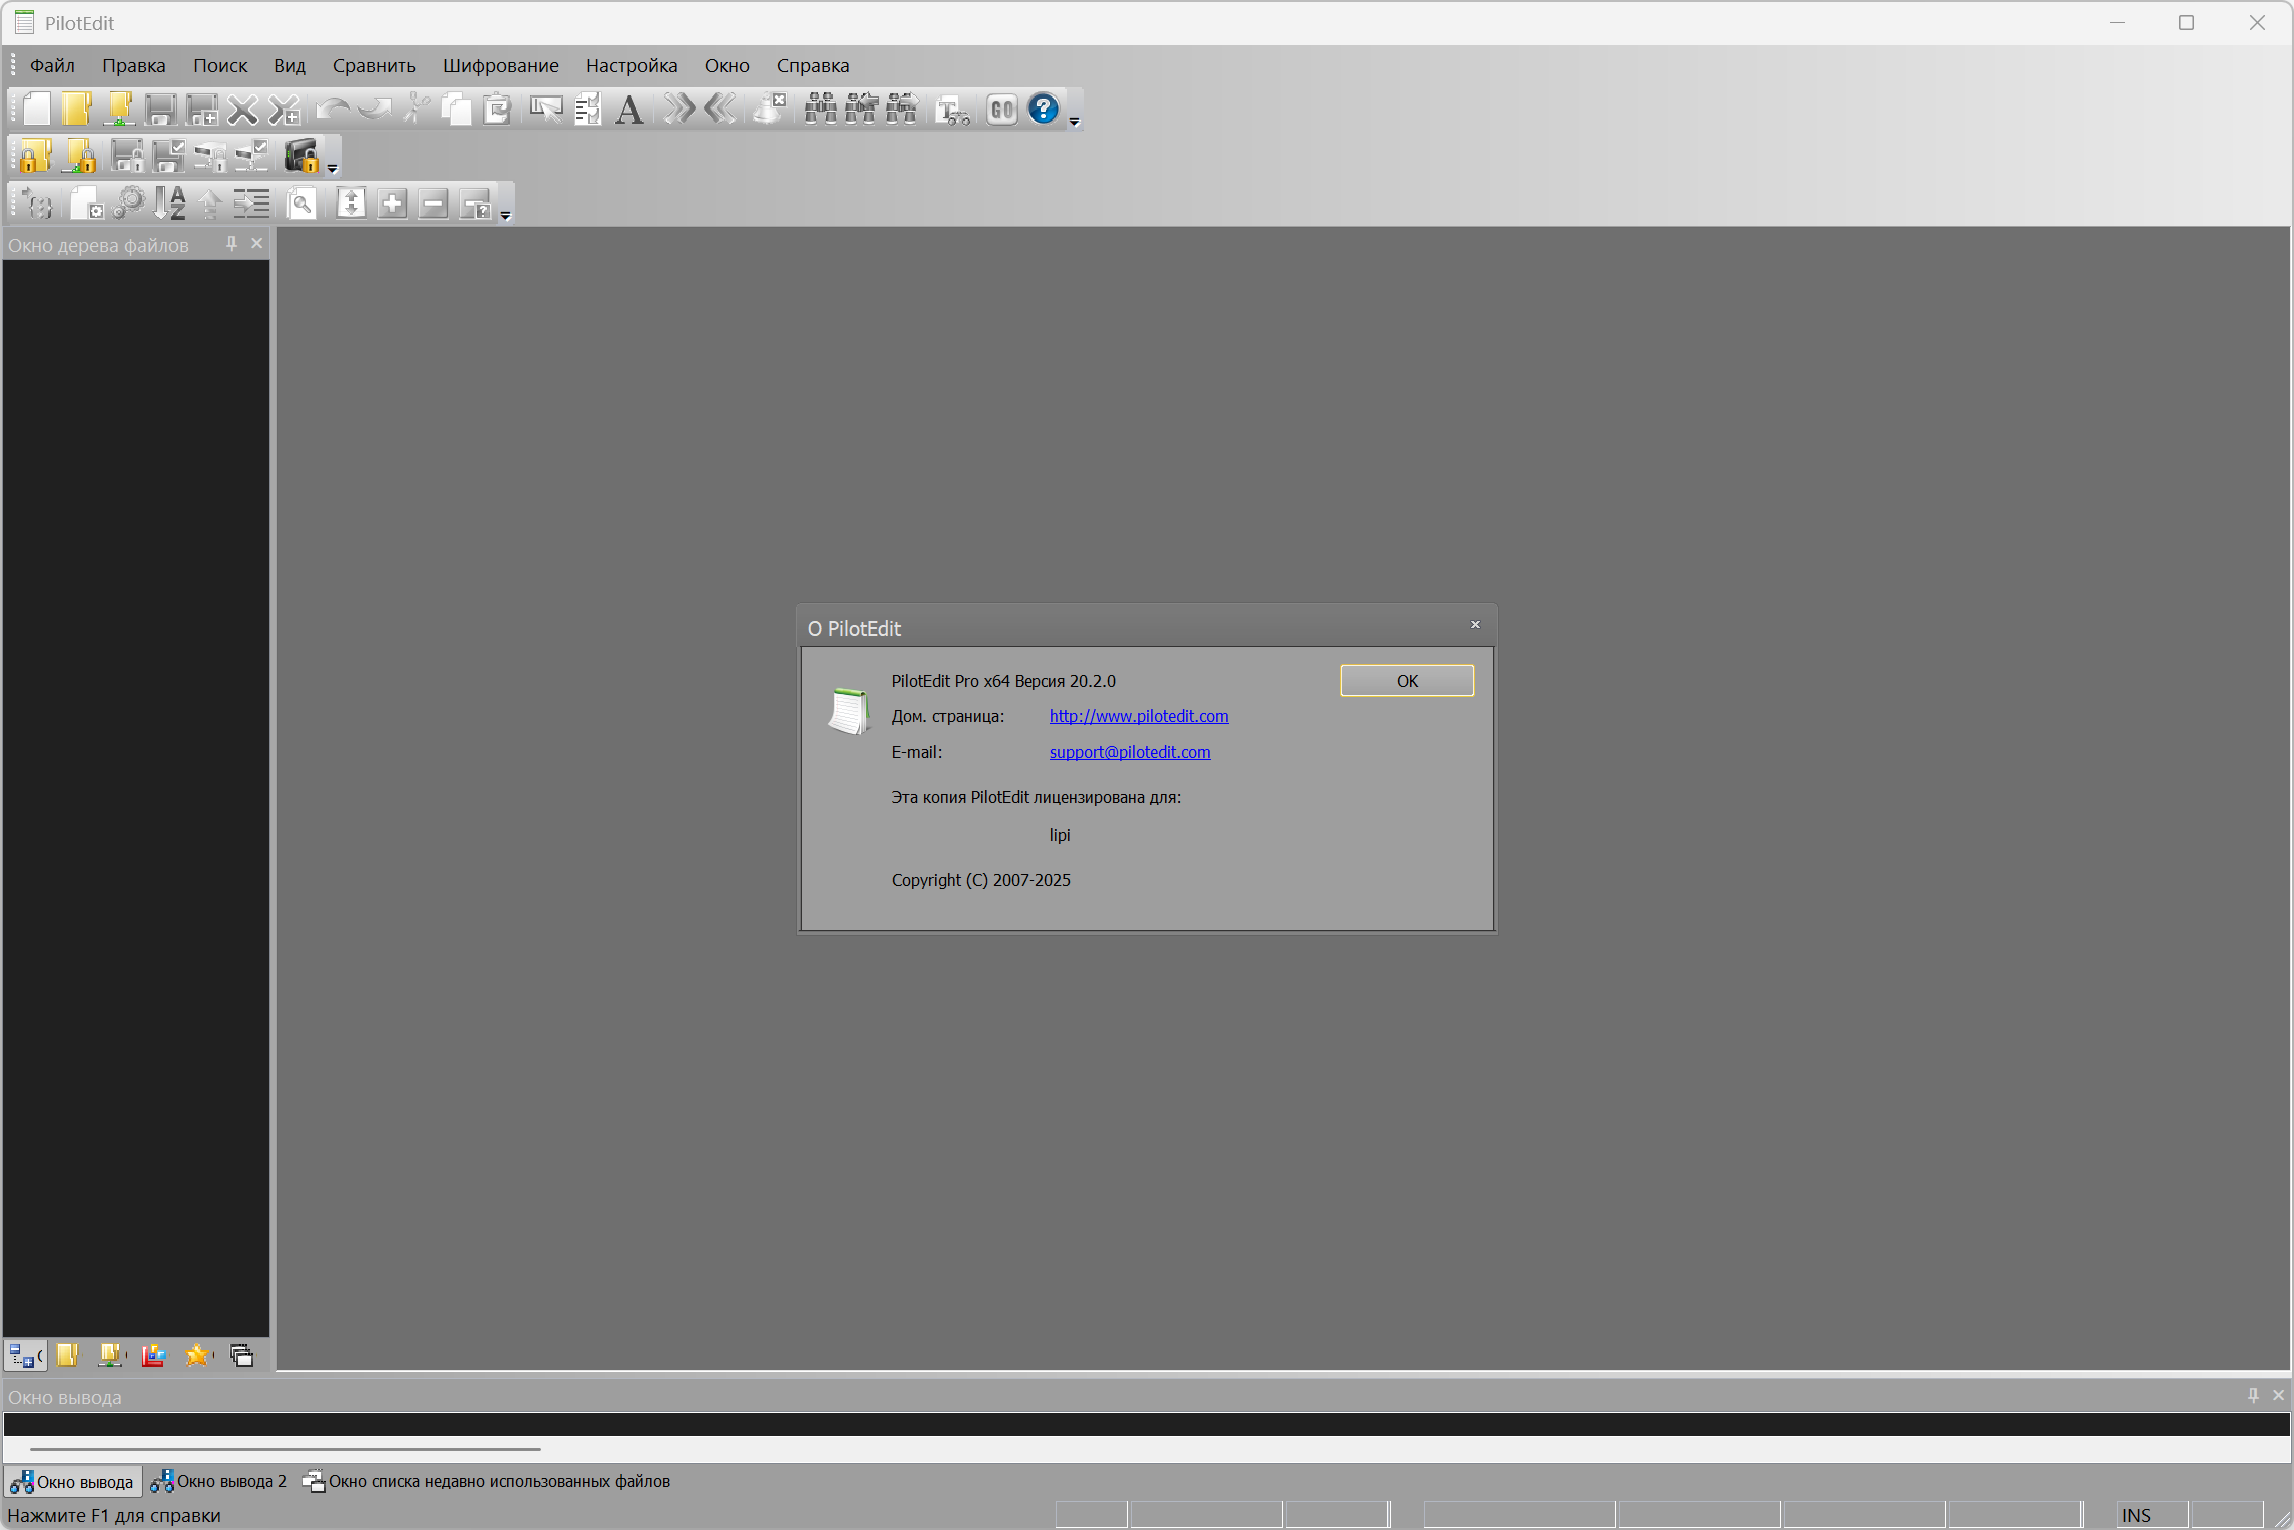Click the plus expand icon in third toolbar

[x=392, y=204]
